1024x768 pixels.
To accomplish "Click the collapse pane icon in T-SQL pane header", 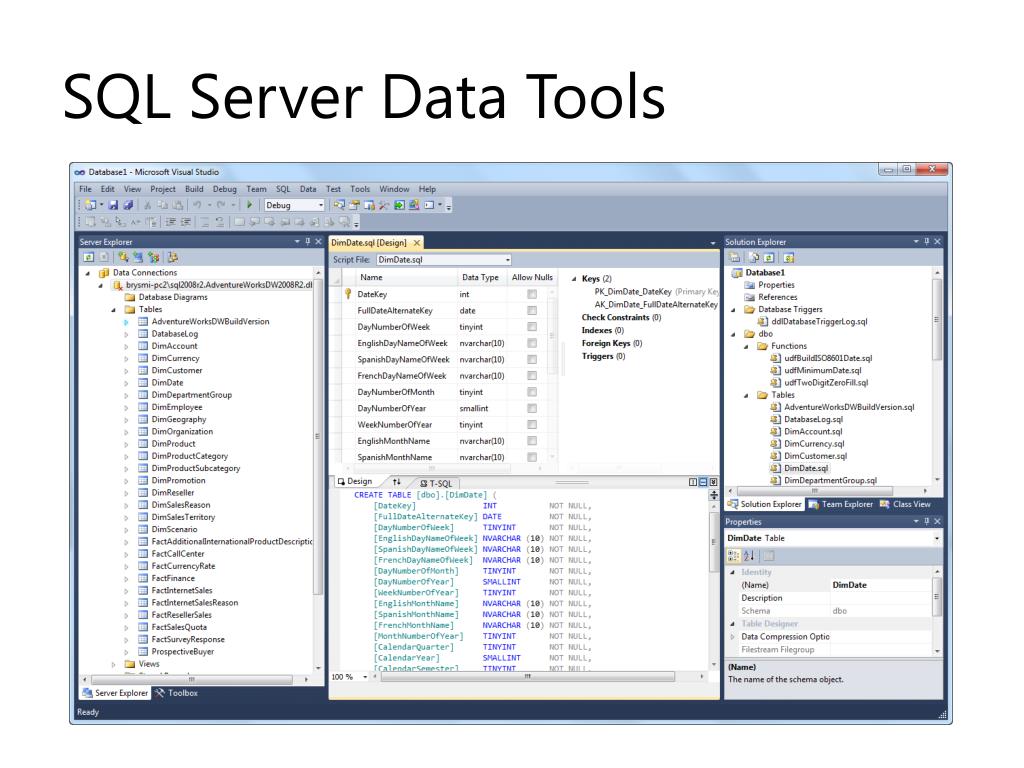I will pos(713,482).
